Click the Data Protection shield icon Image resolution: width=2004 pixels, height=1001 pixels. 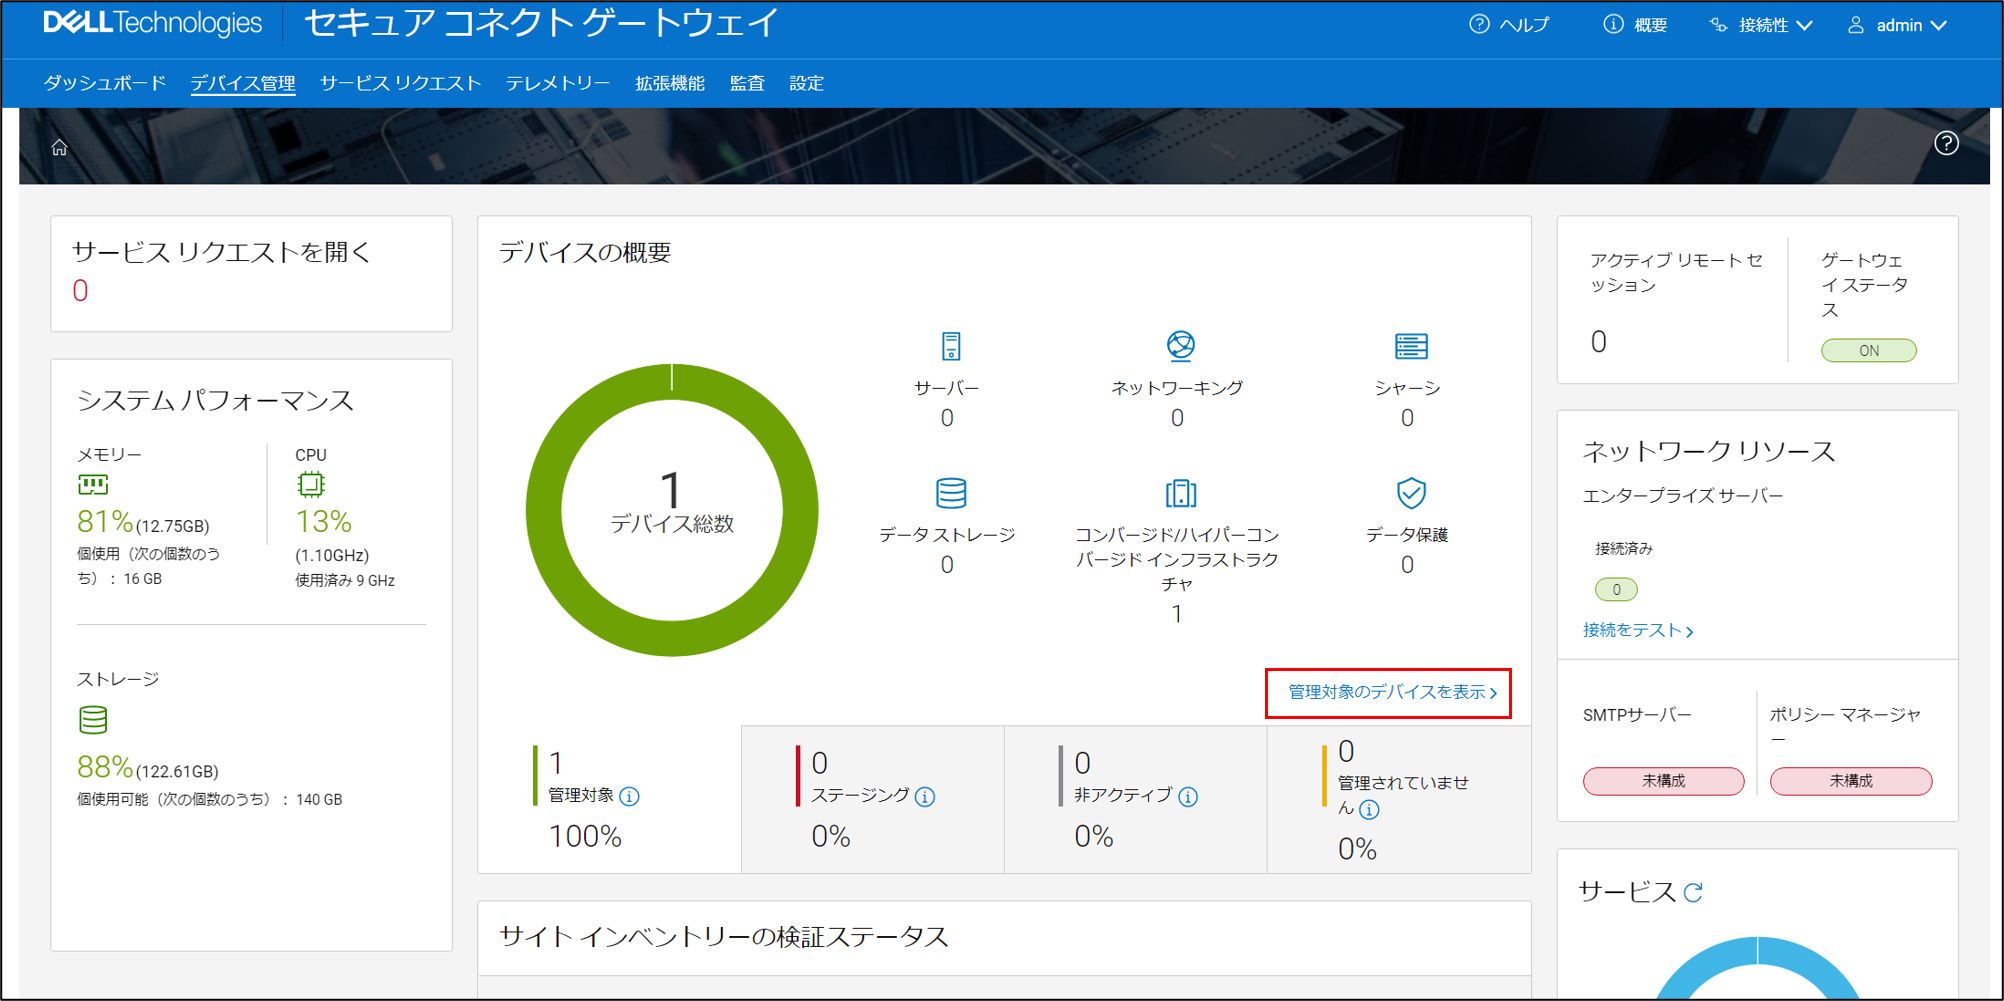pos(1411,493)
